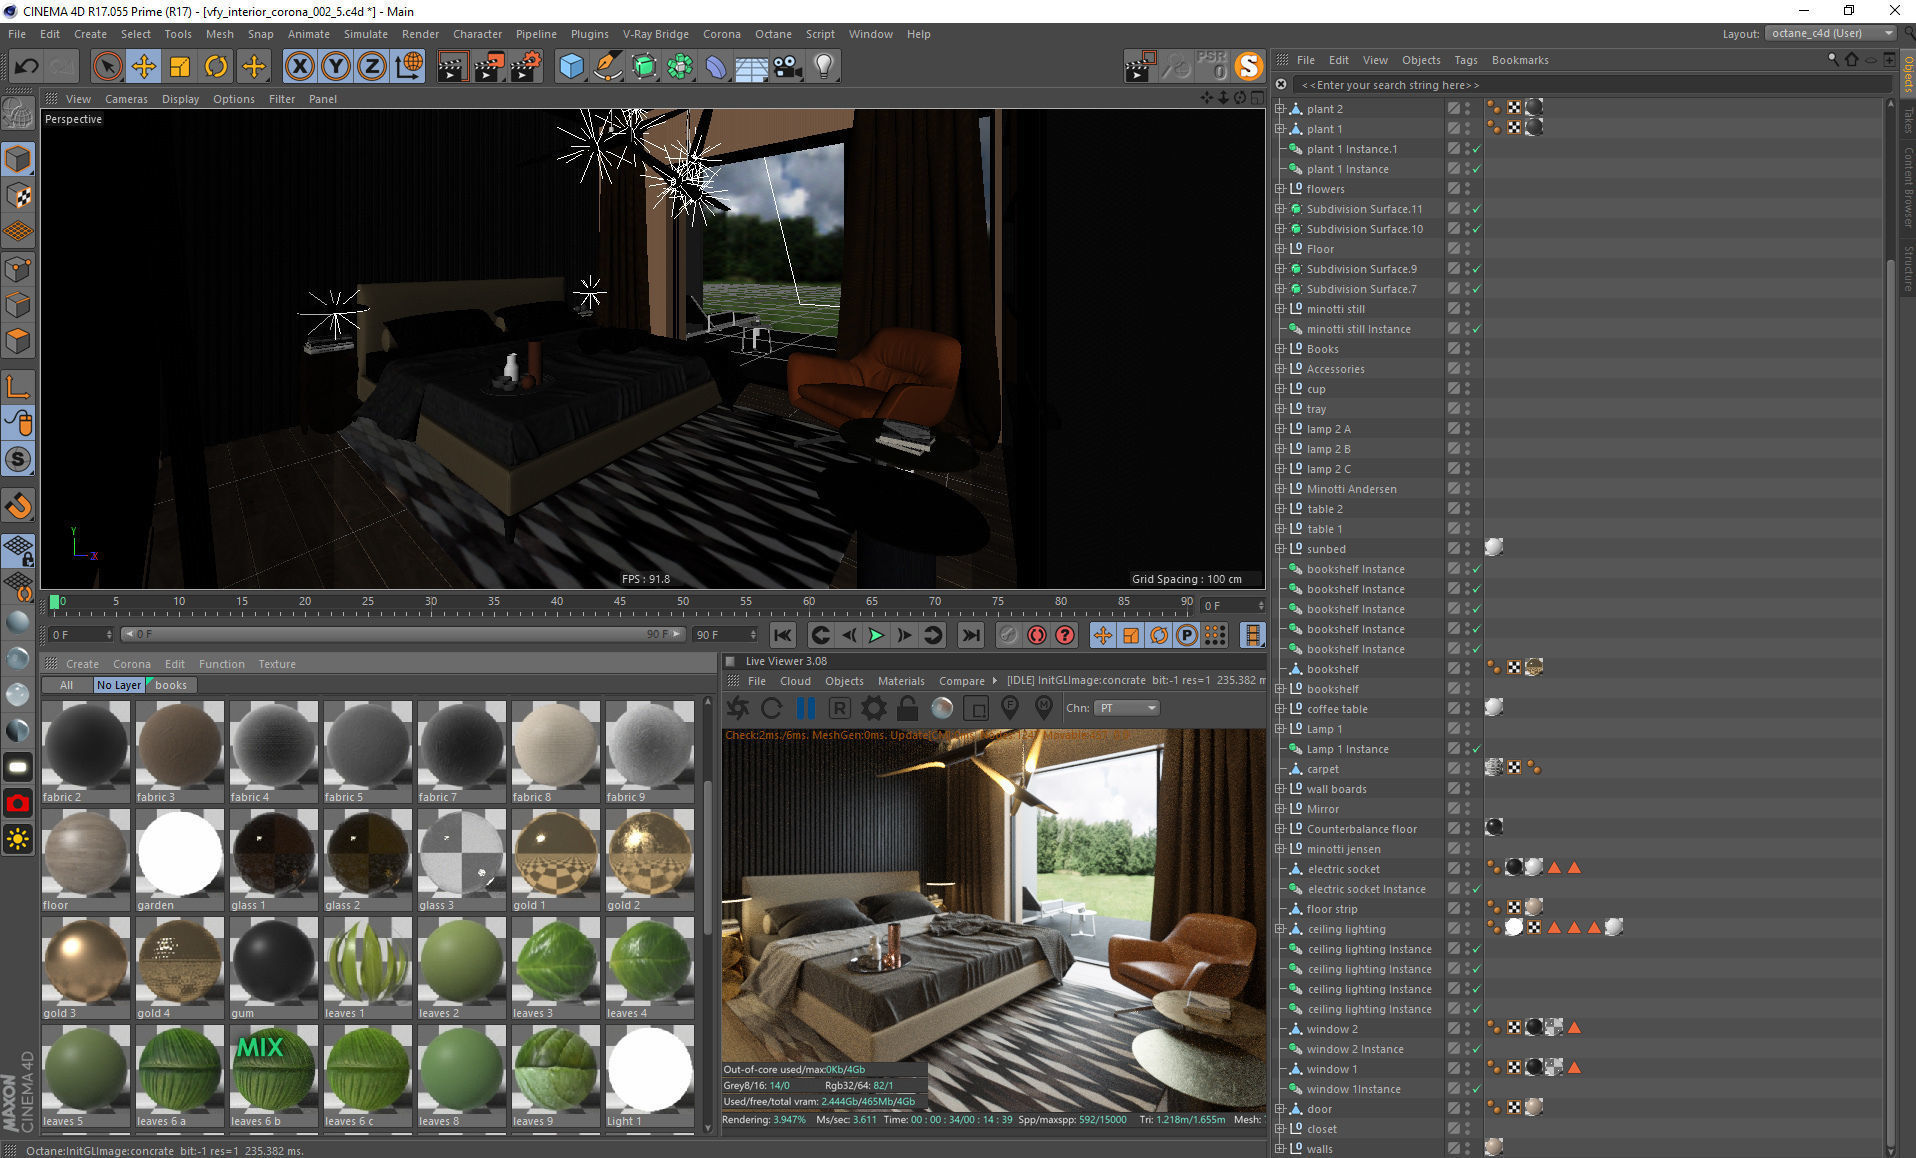1916x1158 pixels.
Task: Select the books layer filter
Action: point(170,685)
